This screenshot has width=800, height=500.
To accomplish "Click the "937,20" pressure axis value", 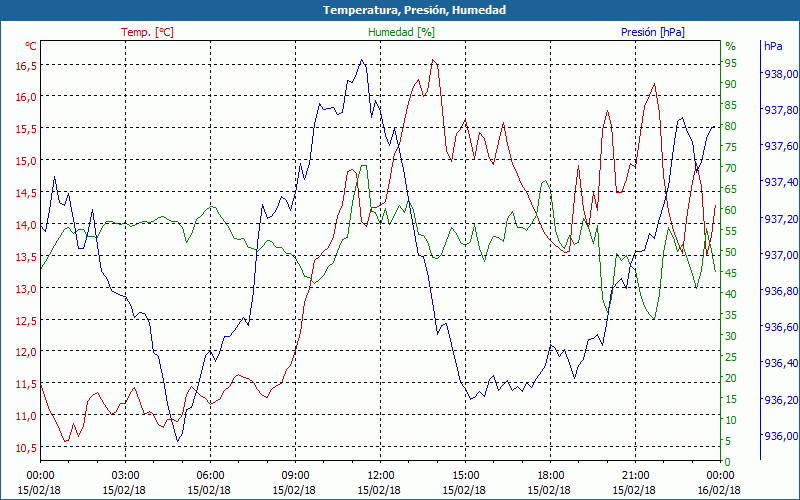I will tap(781, 219).
